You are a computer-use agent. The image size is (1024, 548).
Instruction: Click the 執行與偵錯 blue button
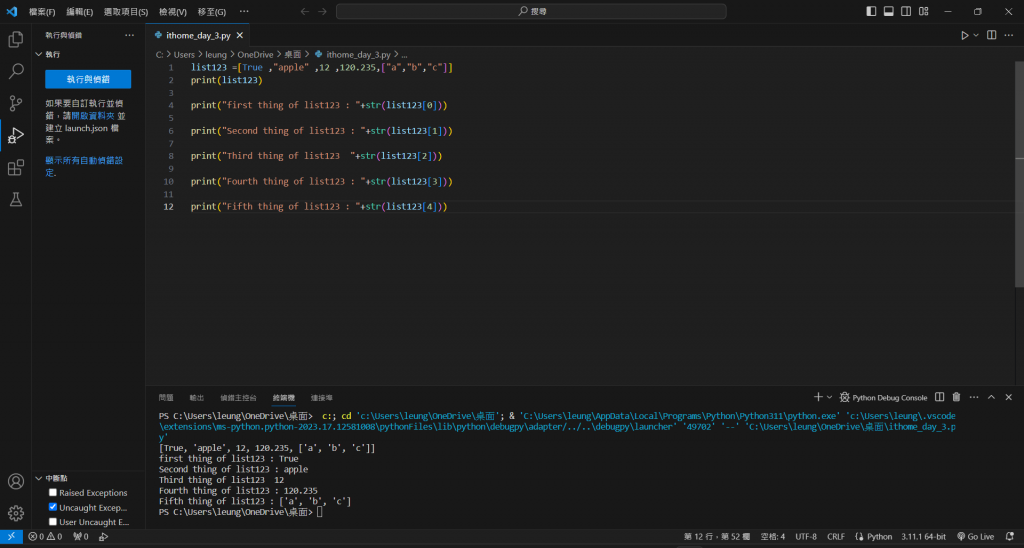point(88,79)
